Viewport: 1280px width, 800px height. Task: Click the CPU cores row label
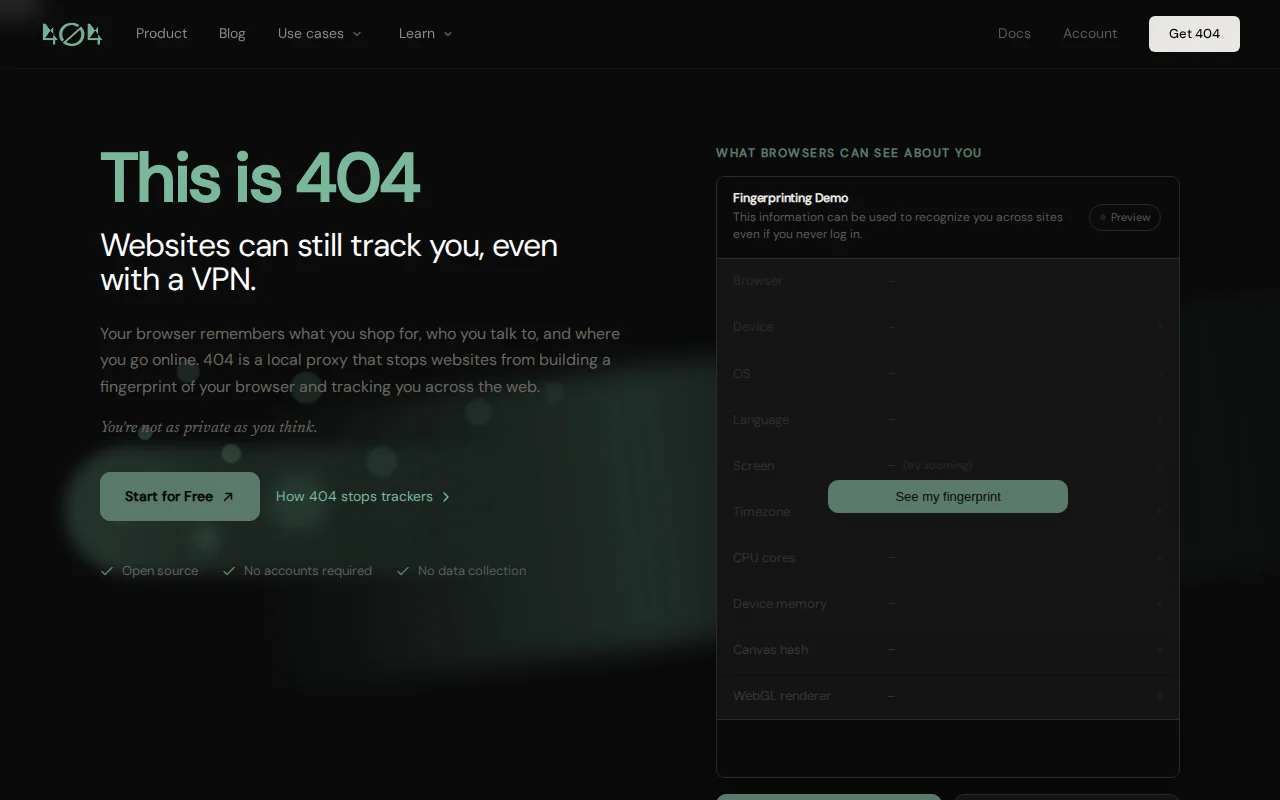coord(764,557)
